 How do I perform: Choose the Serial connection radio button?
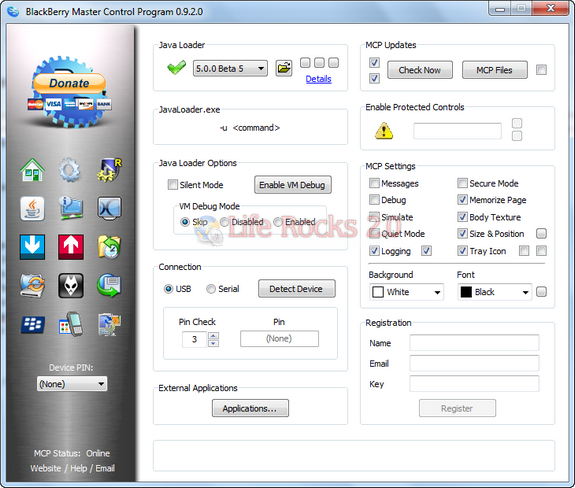coord(211,289)
